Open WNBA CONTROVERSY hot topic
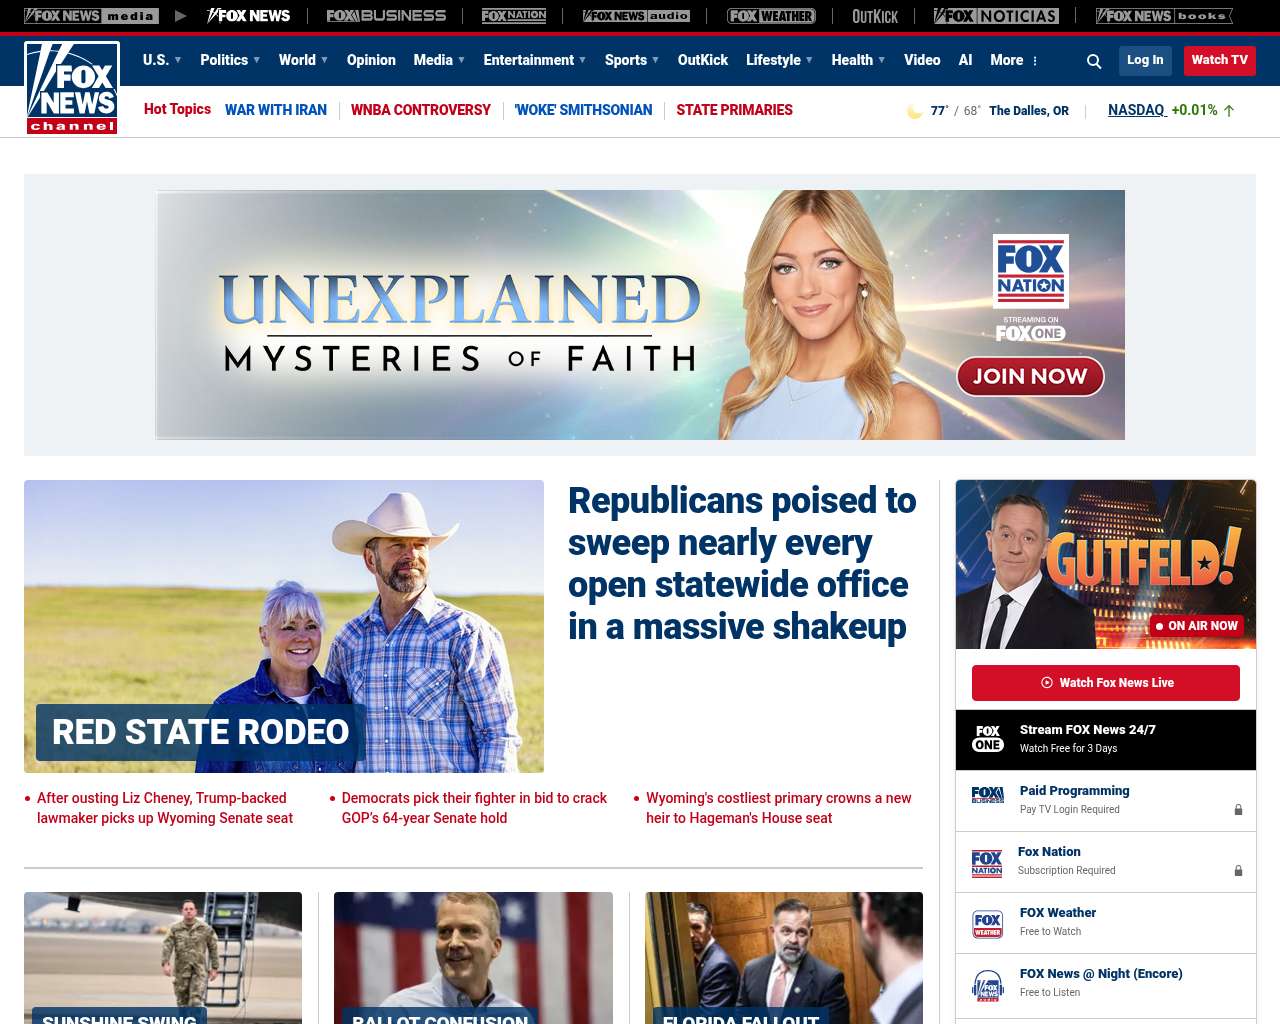The image size is (1280, 1024). [x=421, y=110]
